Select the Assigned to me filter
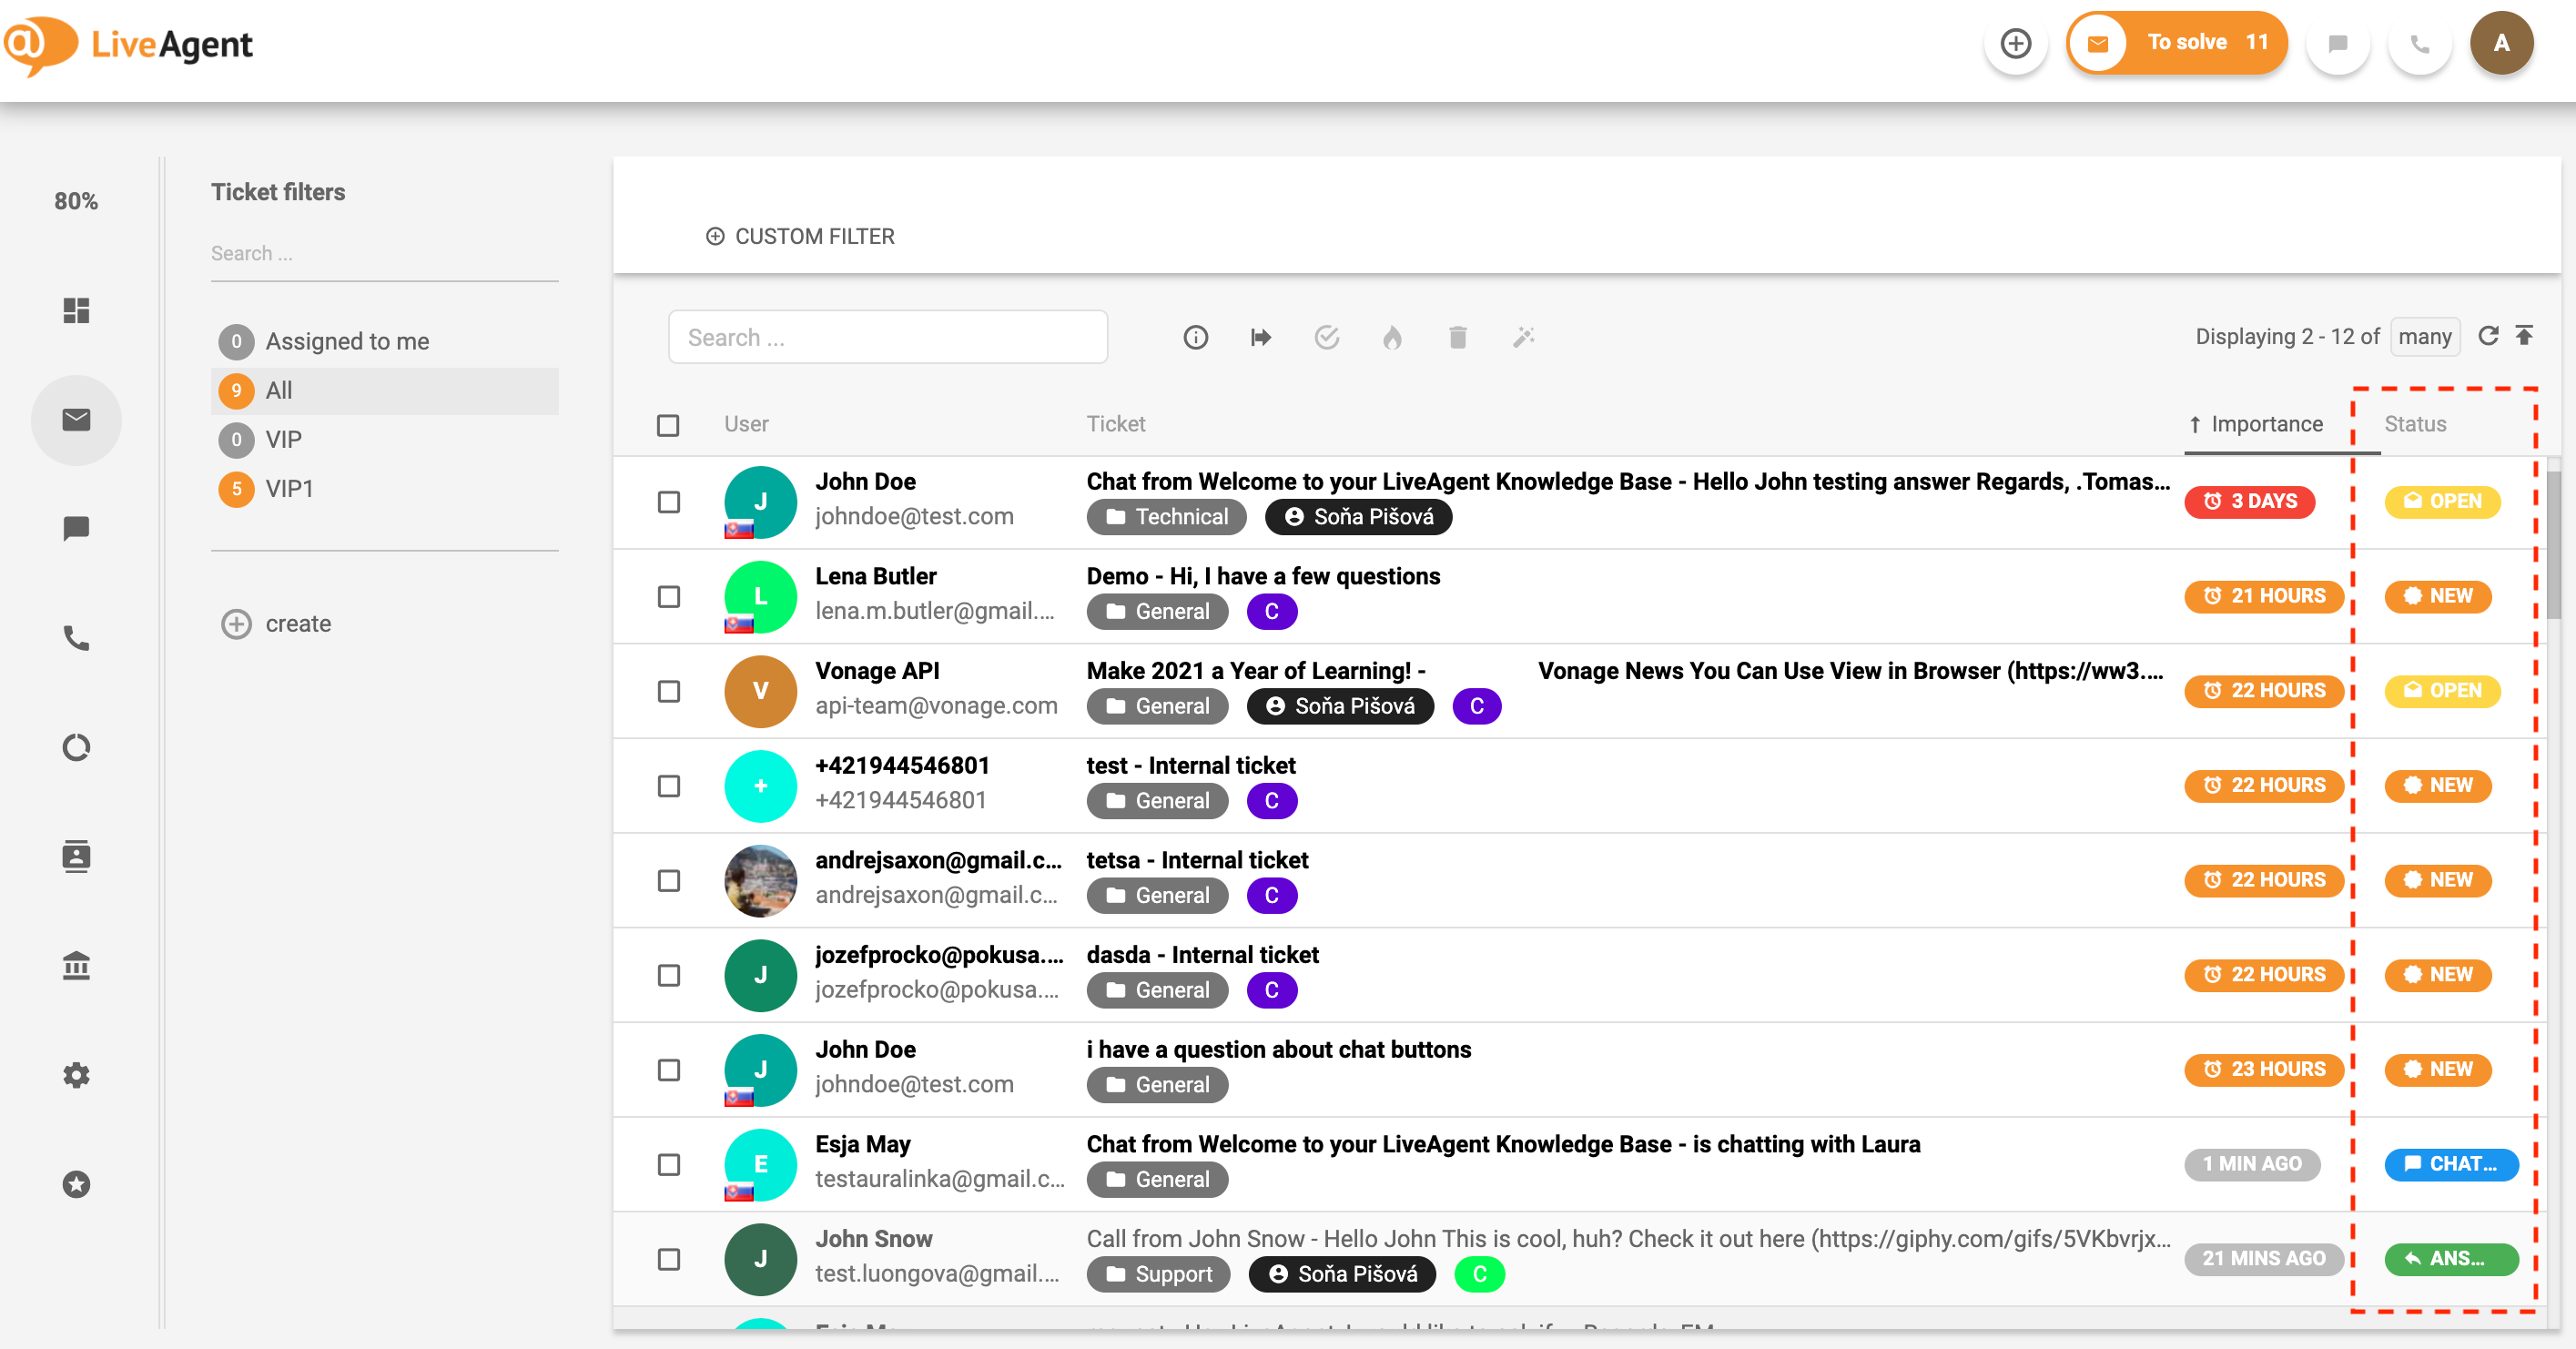Viewport: 2576px width, 1349px height. pyautogui.click(x=385, y=342)
